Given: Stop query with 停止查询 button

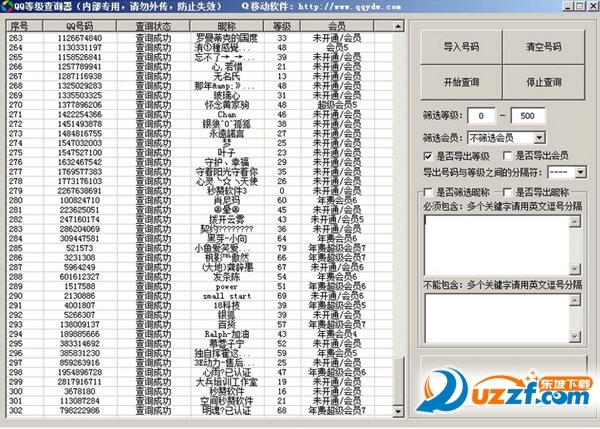Looking at the screenshot, I should click(x=544, y=82).
